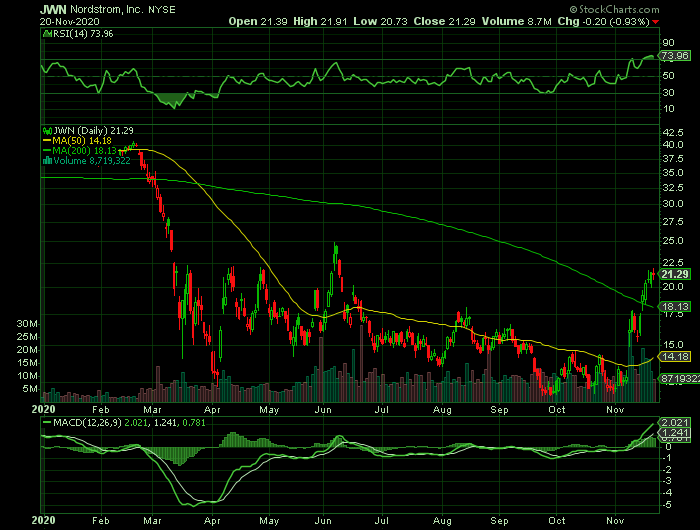Viewport: 700px width, 530px height.
Task: Click the 40.0 price axis label
Action: pyautogui.click(x=673, y=145)
